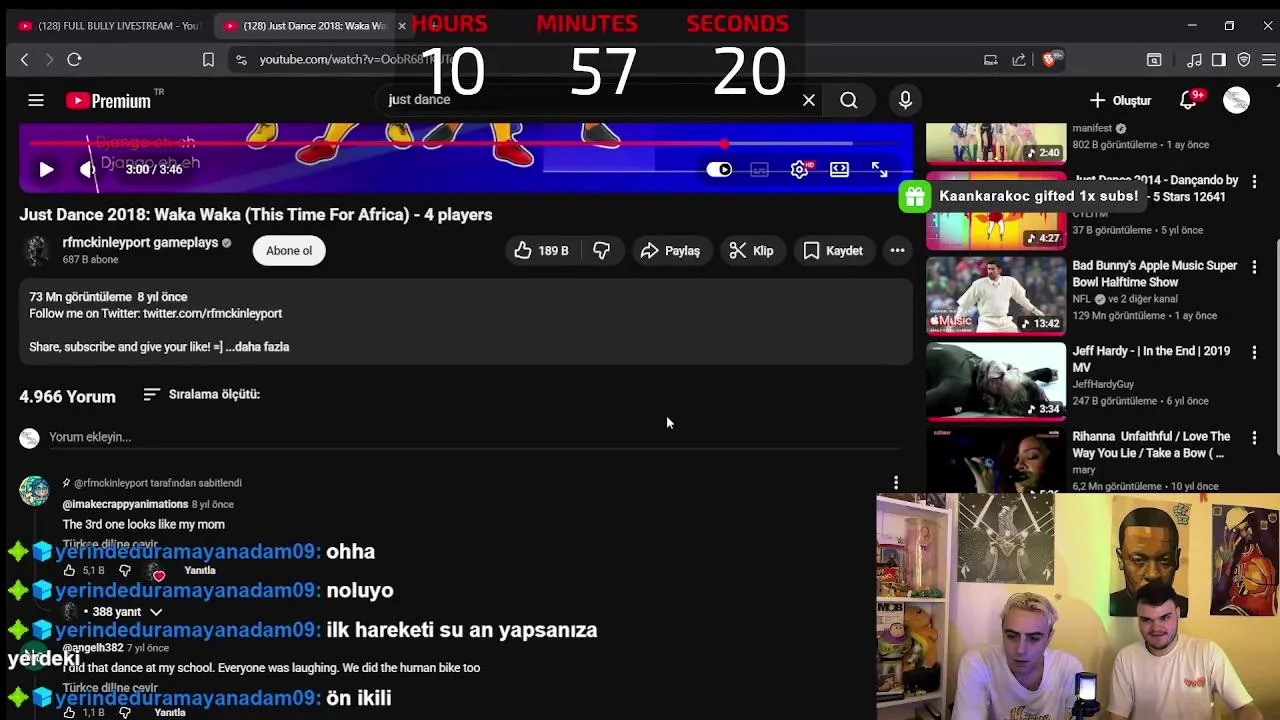This screenshot has width=1280, height=720.
Task: Open rfmckinleyport channel avatar
Action: point(37,250)
